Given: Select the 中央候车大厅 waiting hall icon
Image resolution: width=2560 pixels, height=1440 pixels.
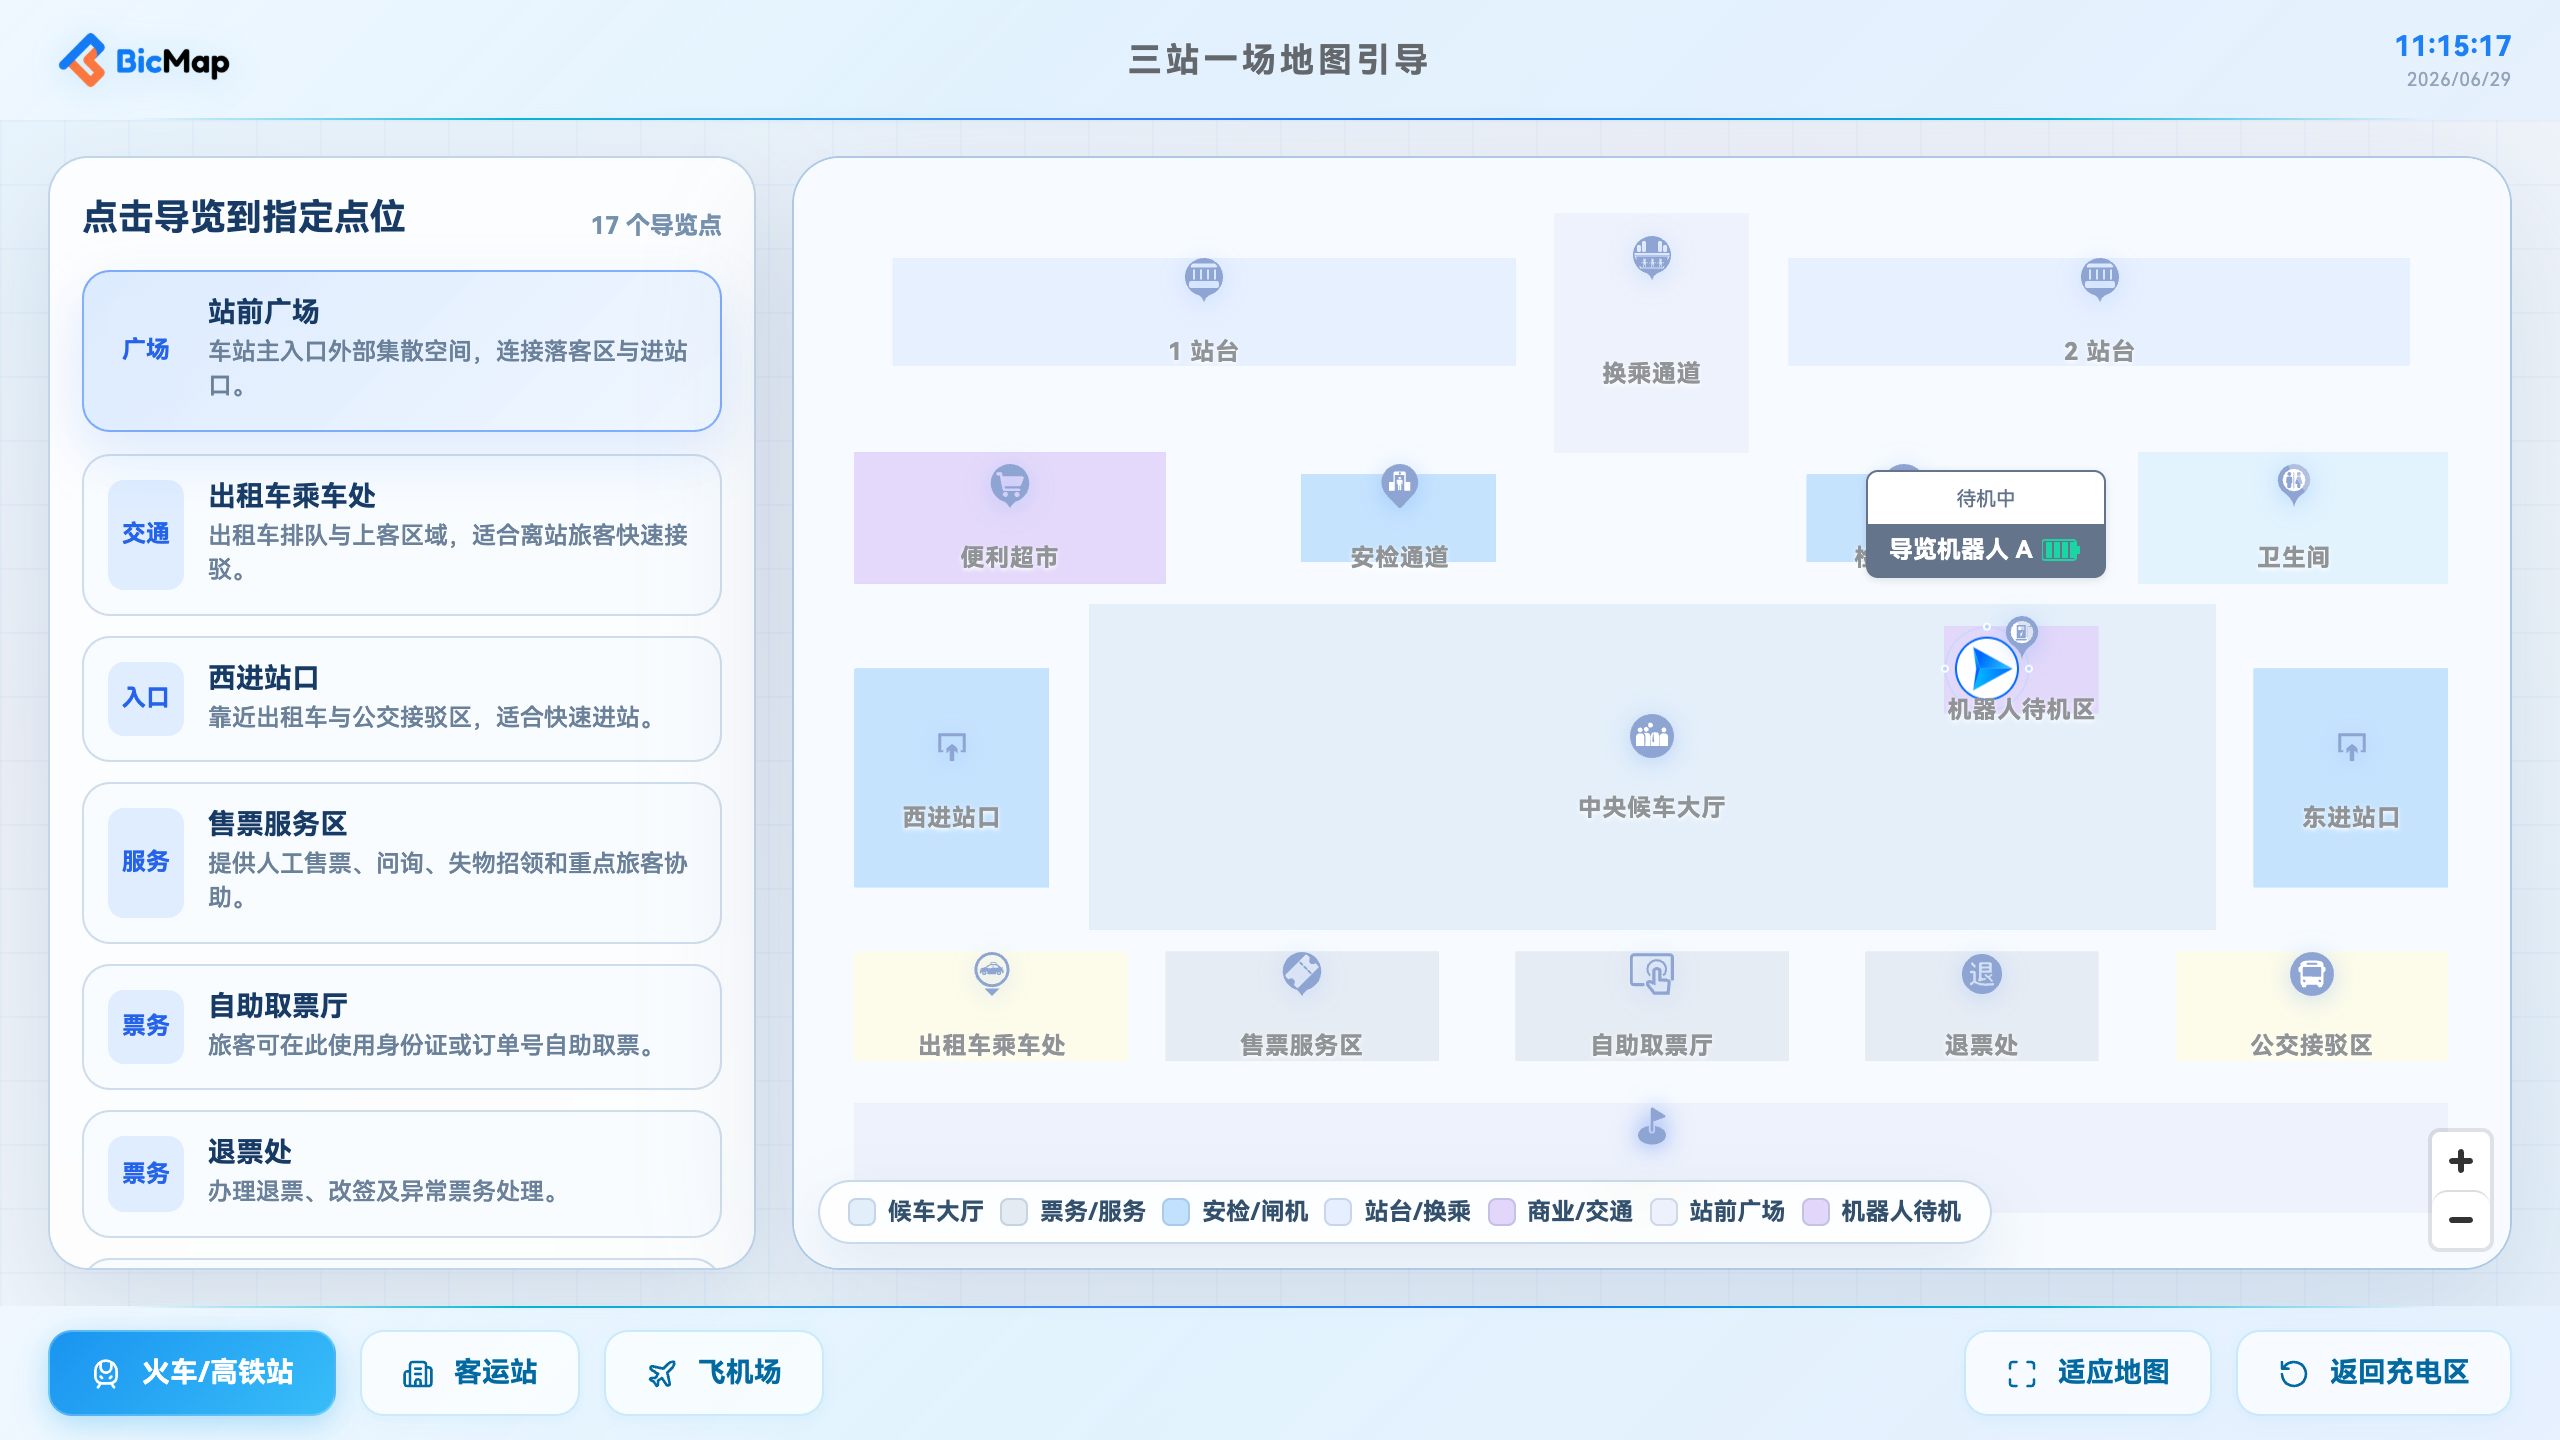Looking at the screenshot, I should (1651, 737).
